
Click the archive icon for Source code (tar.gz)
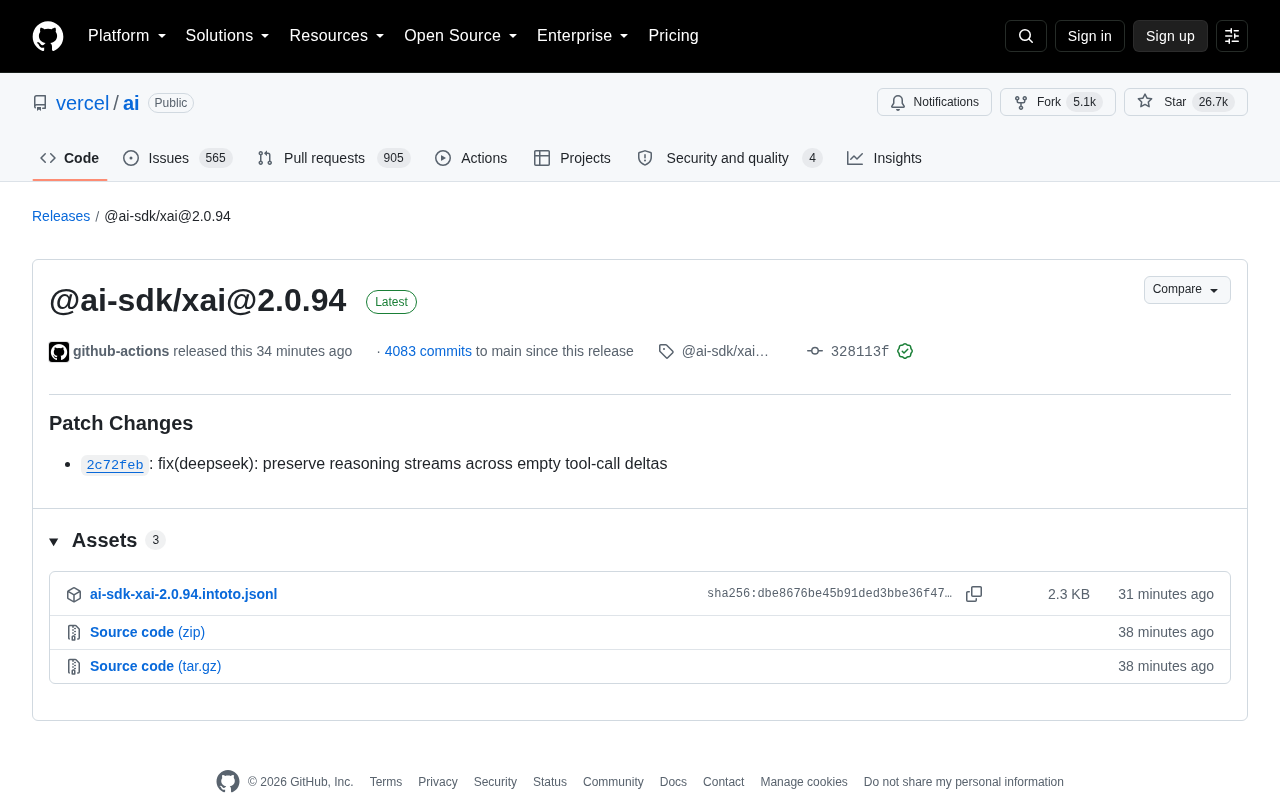point(74,666)
